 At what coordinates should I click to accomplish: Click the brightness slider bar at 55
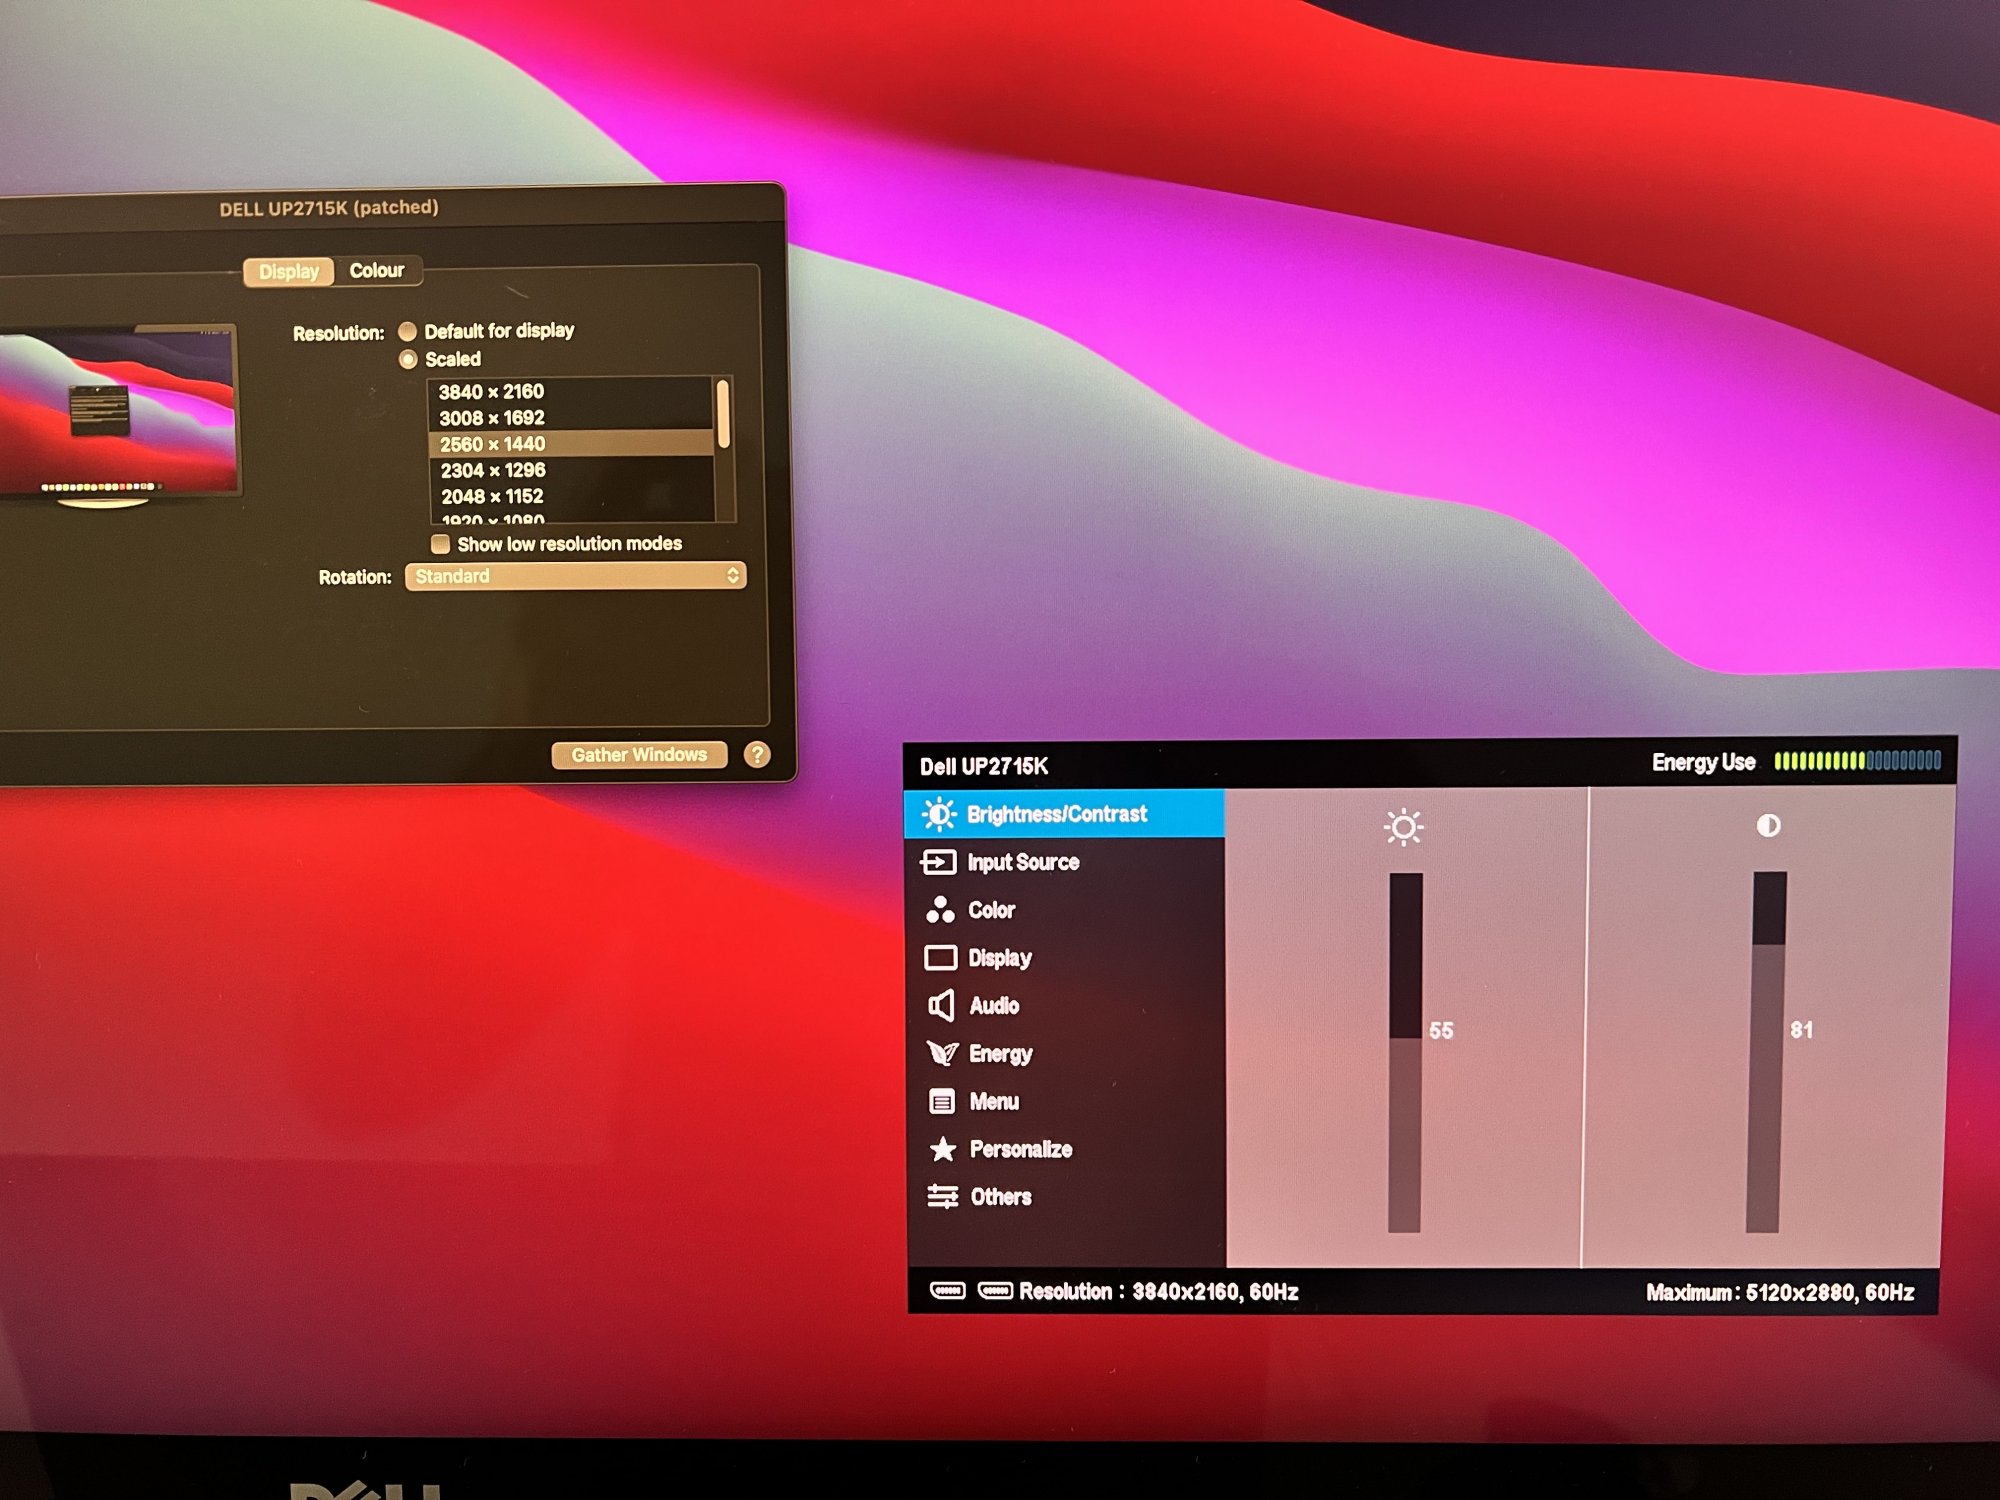click(x=1405, y=1040)
